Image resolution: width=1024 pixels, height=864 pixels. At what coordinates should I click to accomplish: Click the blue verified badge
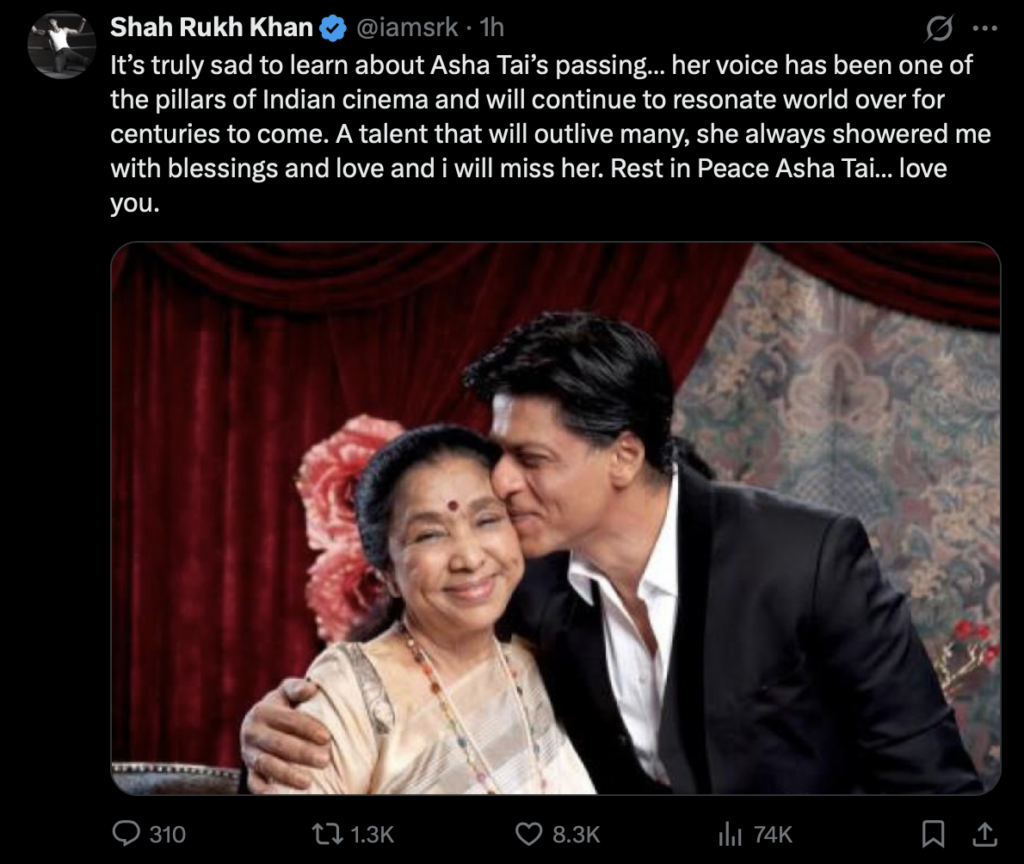333,29
